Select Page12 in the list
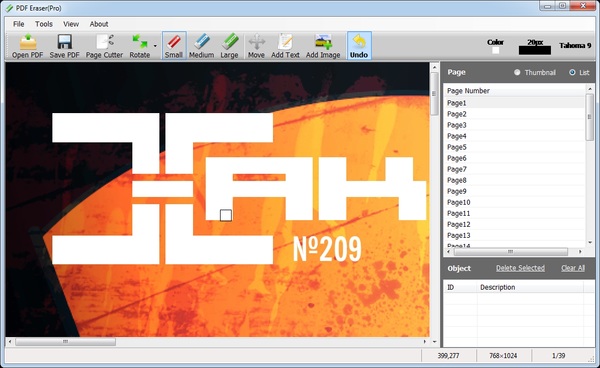This screenshot has height=368, width=600. coord(514,225)
